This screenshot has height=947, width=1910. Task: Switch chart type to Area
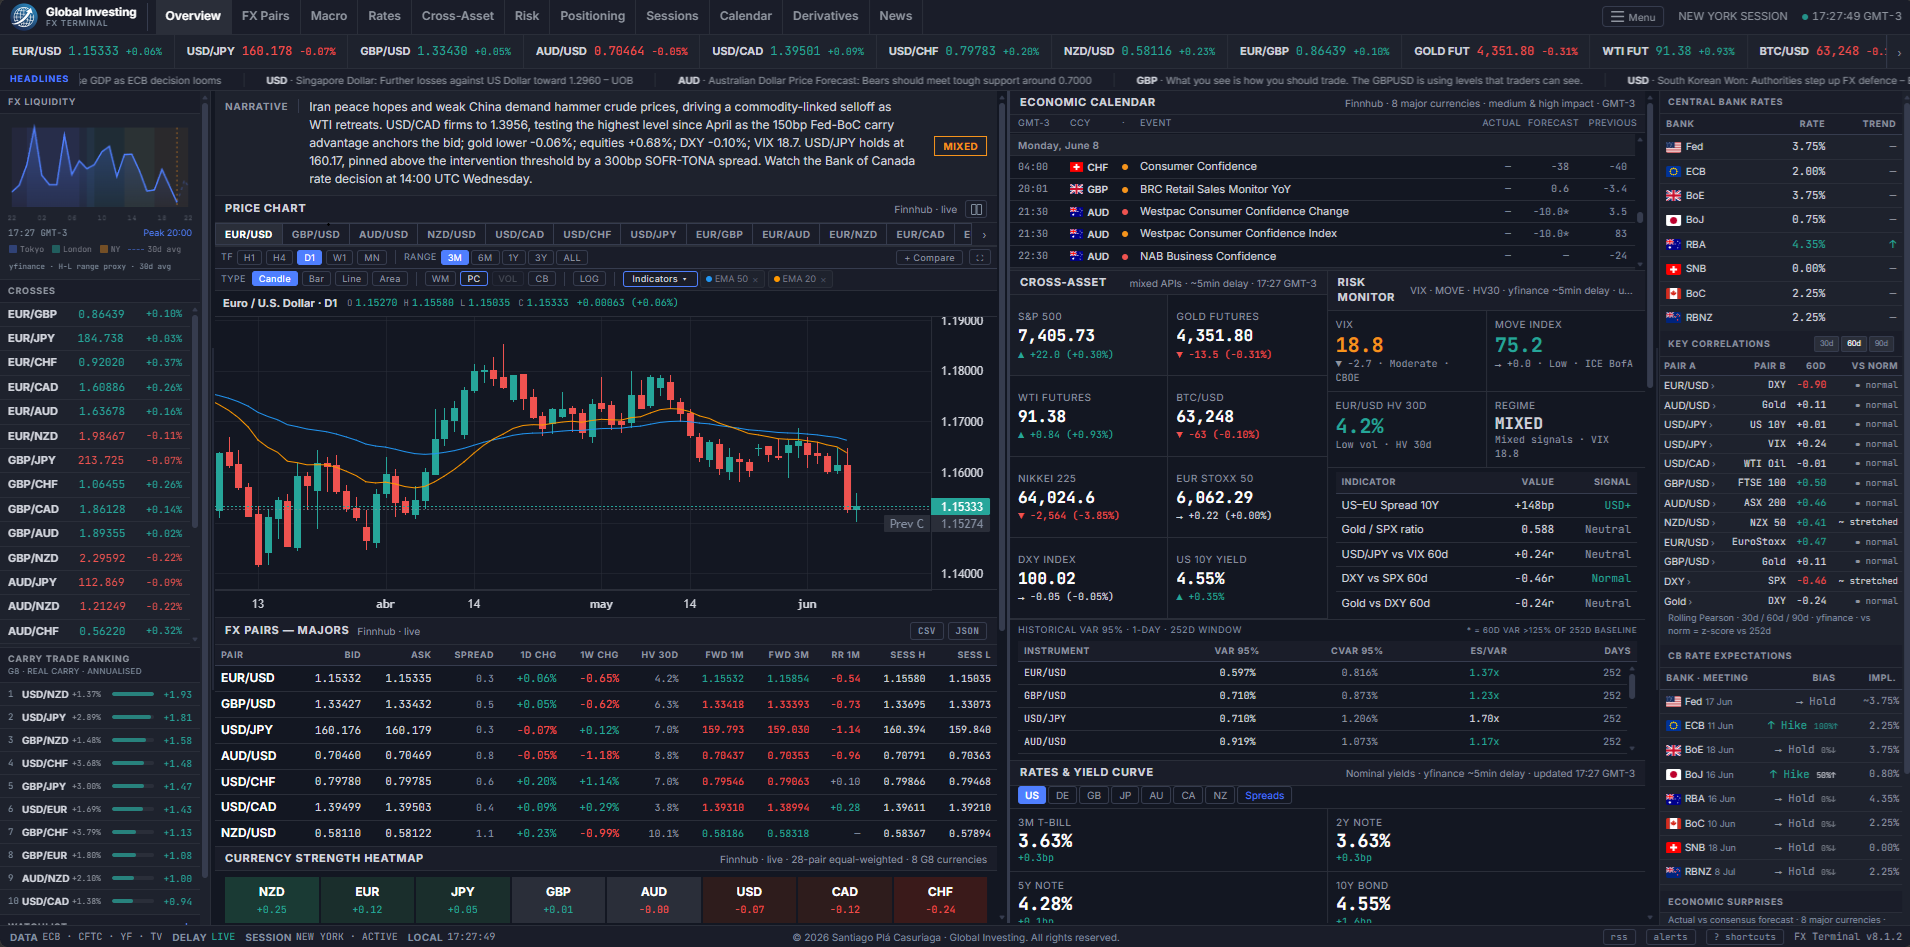[x=390, y=280]
